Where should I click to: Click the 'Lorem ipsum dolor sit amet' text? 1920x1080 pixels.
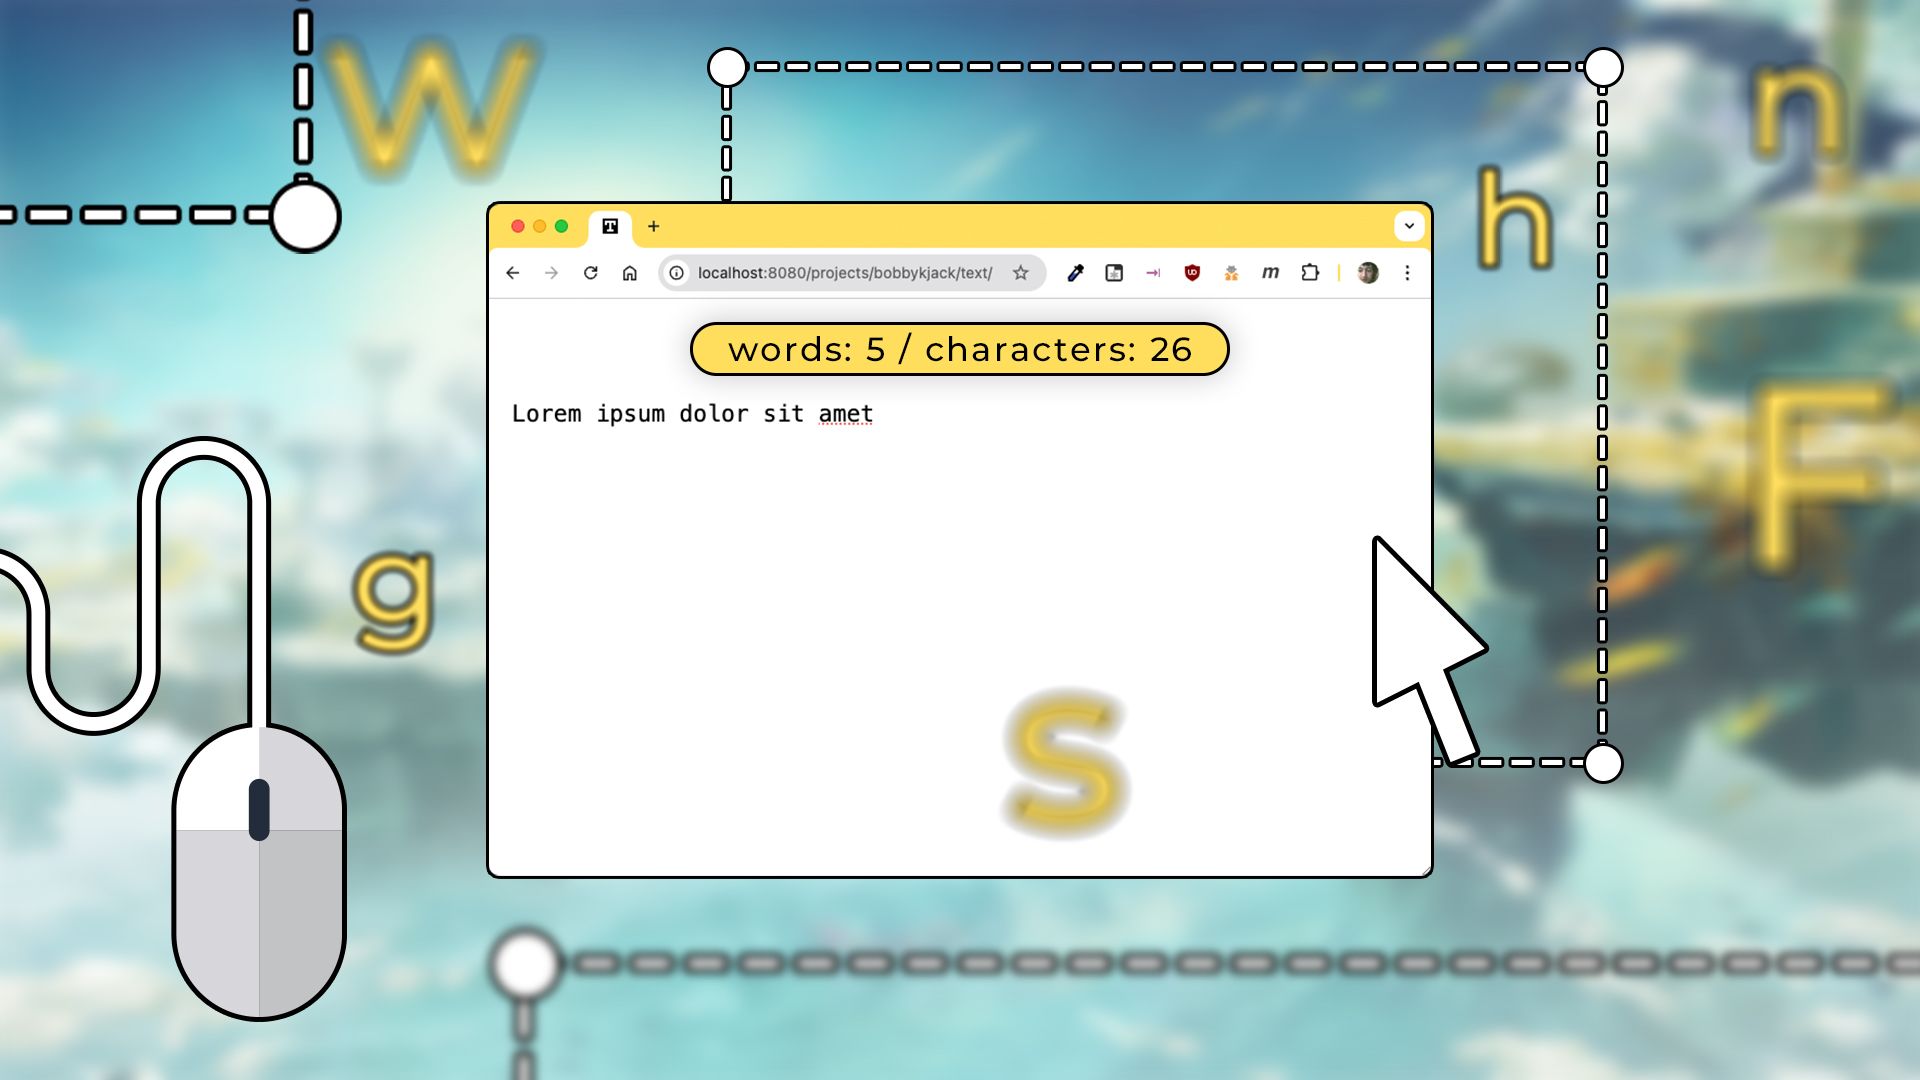[691, 413]
